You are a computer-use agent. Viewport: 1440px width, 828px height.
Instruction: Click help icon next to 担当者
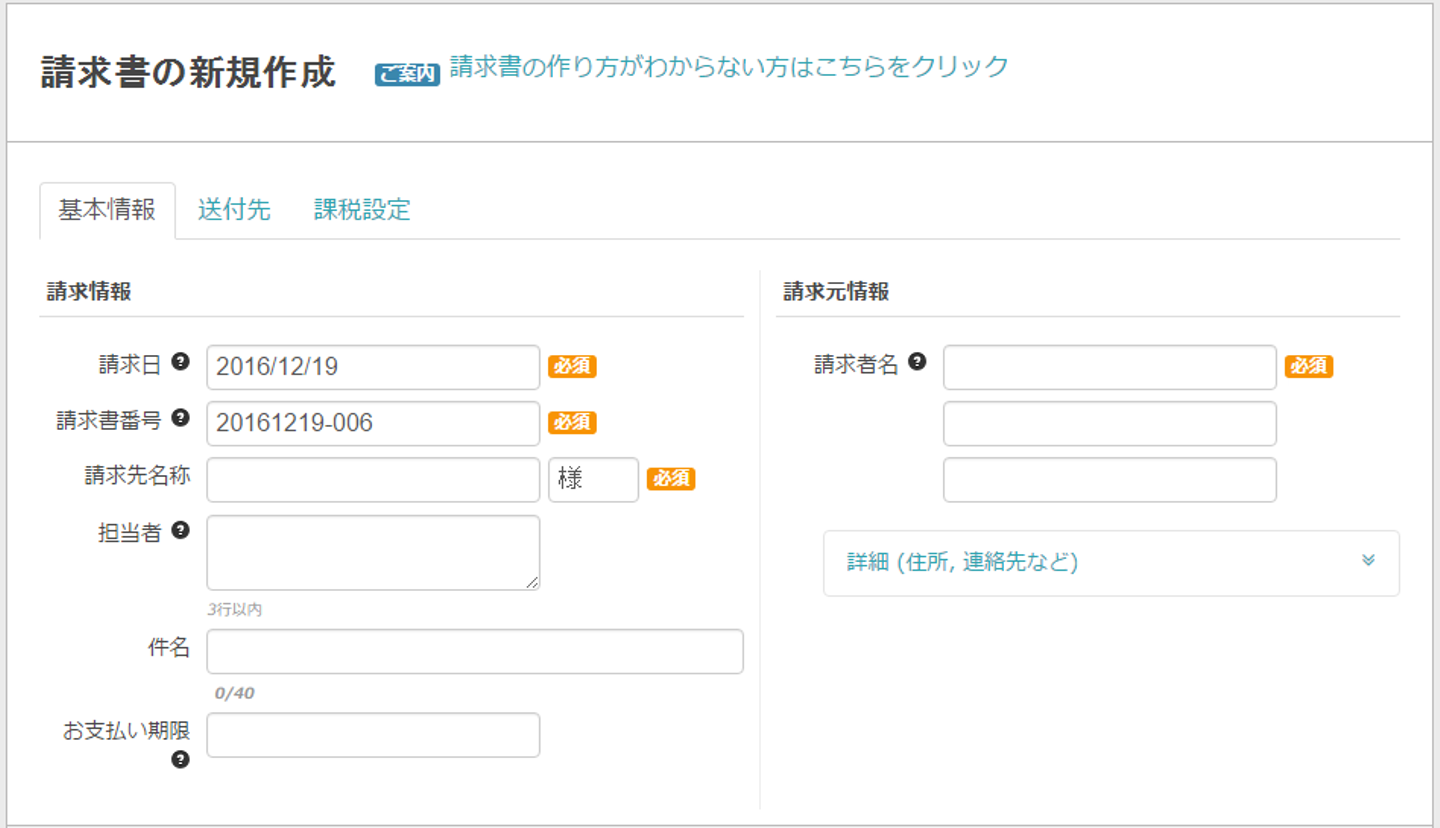(180, 530)
